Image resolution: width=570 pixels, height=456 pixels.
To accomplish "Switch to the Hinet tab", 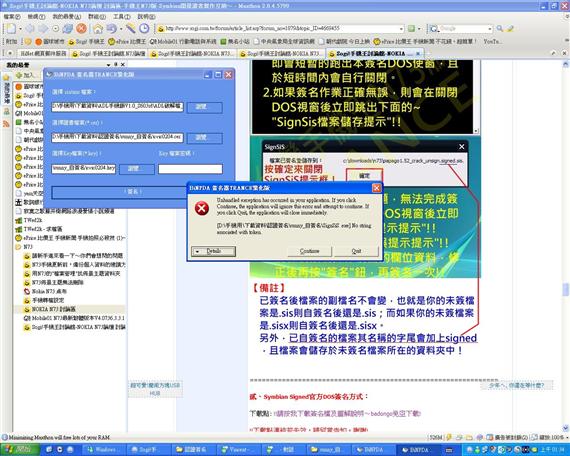I will 42,53.
